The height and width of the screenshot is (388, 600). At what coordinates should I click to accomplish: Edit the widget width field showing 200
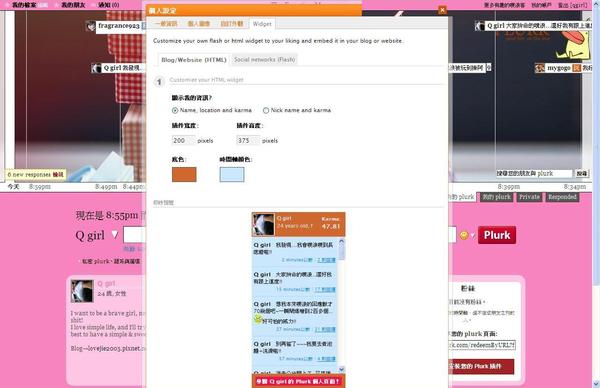183,140
